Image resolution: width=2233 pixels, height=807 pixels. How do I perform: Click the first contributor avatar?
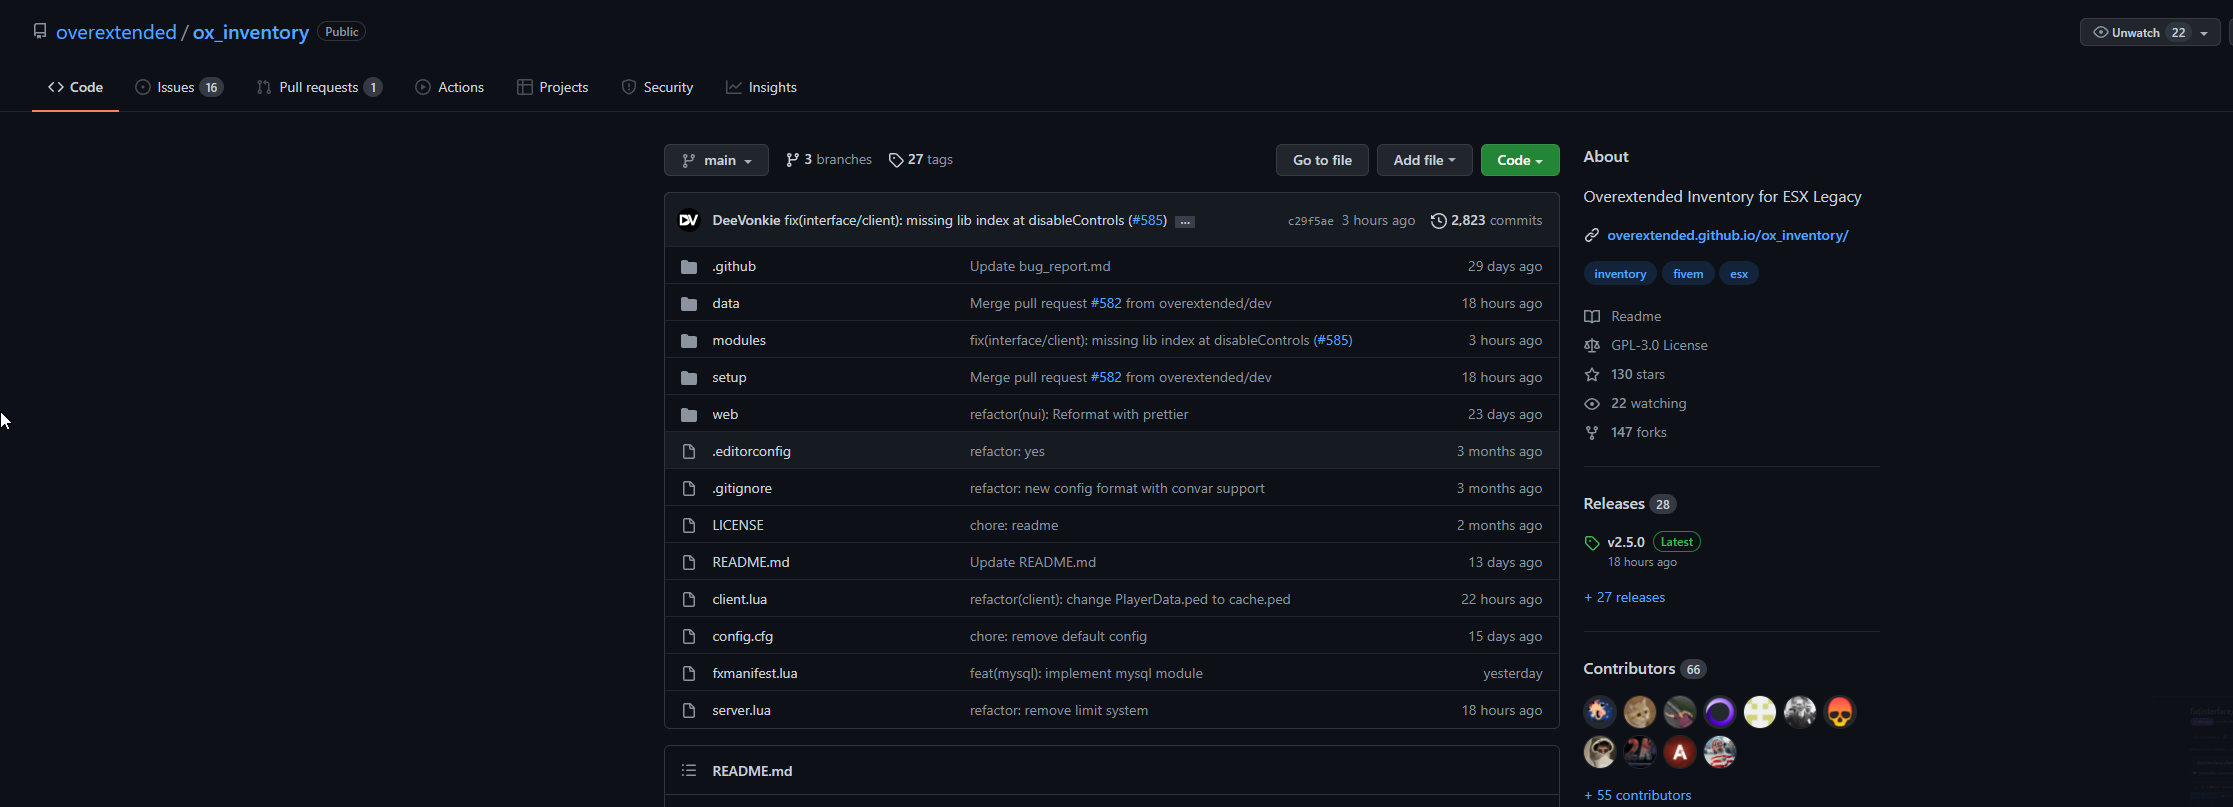pos(1599,712)
